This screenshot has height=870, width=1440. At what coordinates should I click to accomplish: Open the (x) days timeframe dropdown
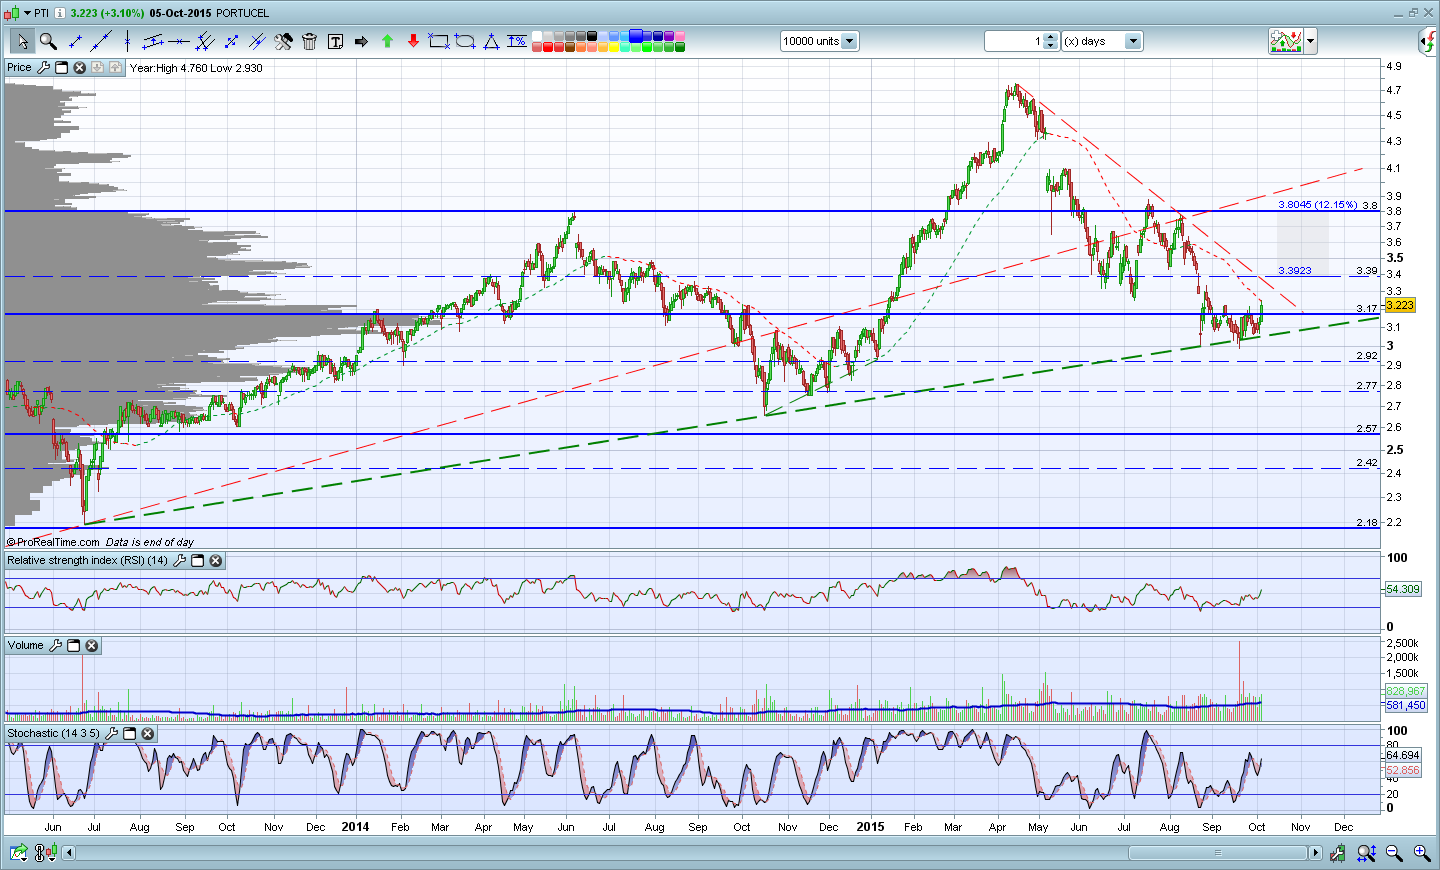1133,41
